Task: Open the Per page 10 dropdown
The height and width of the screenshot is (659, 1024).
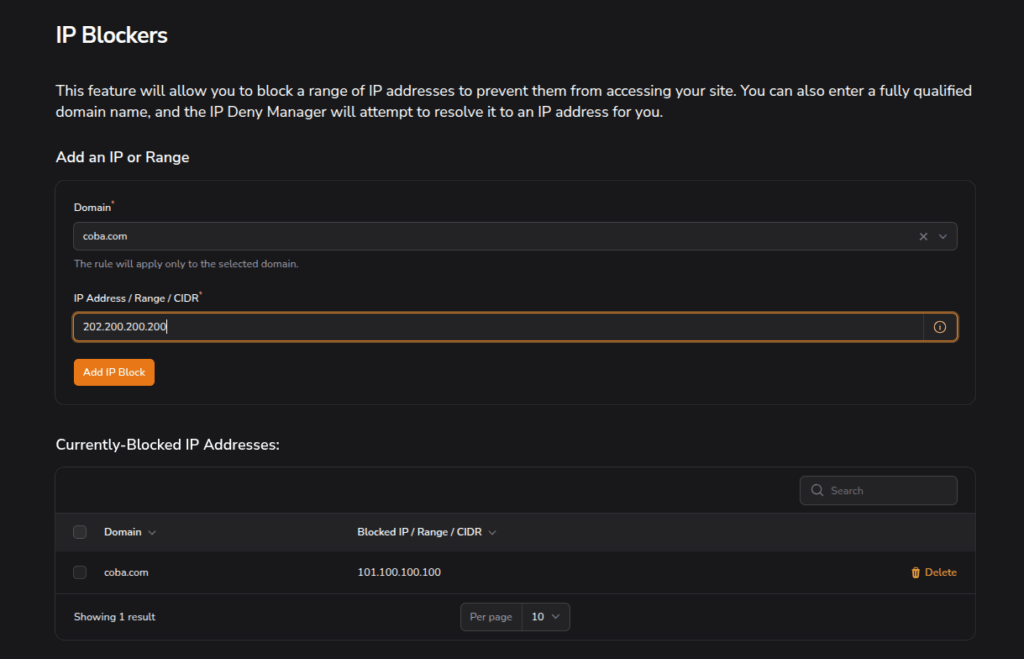Action: point(546,617)
